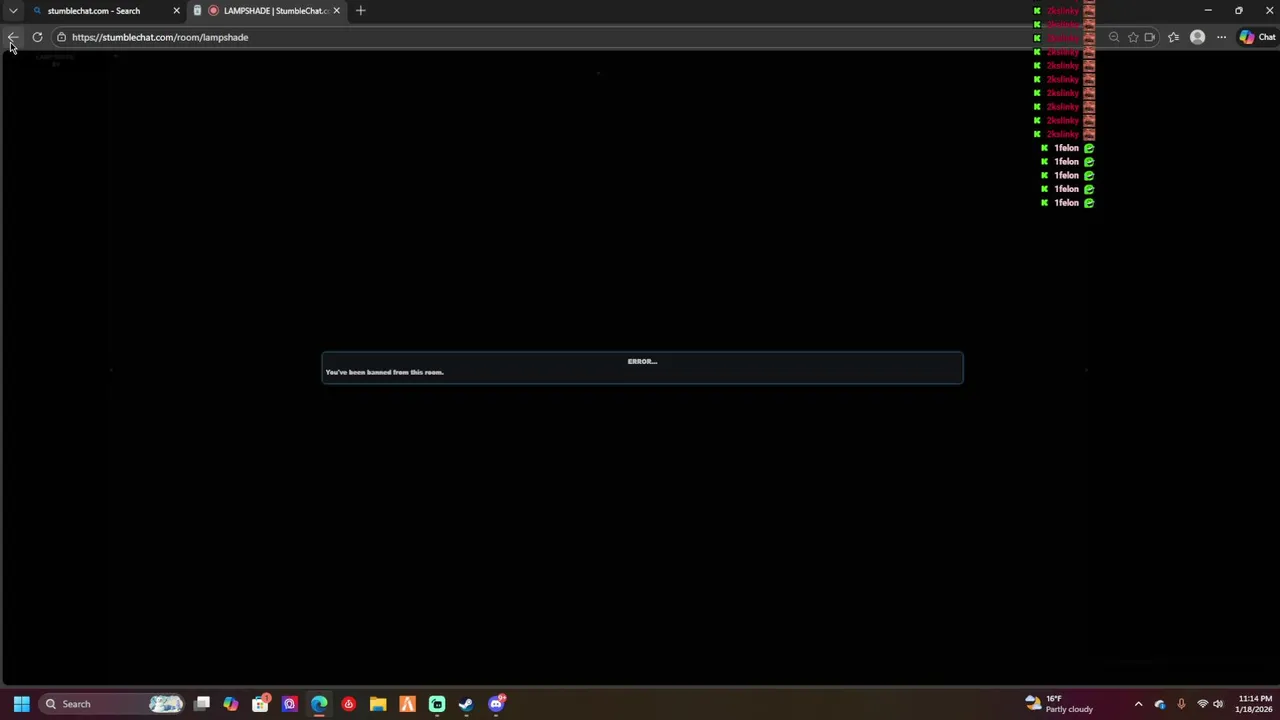Image resolution: width=1280 pixels, height=720 pixels.
Task: Click the OneDrive cloud tray icon
Action: point(1160,704)
